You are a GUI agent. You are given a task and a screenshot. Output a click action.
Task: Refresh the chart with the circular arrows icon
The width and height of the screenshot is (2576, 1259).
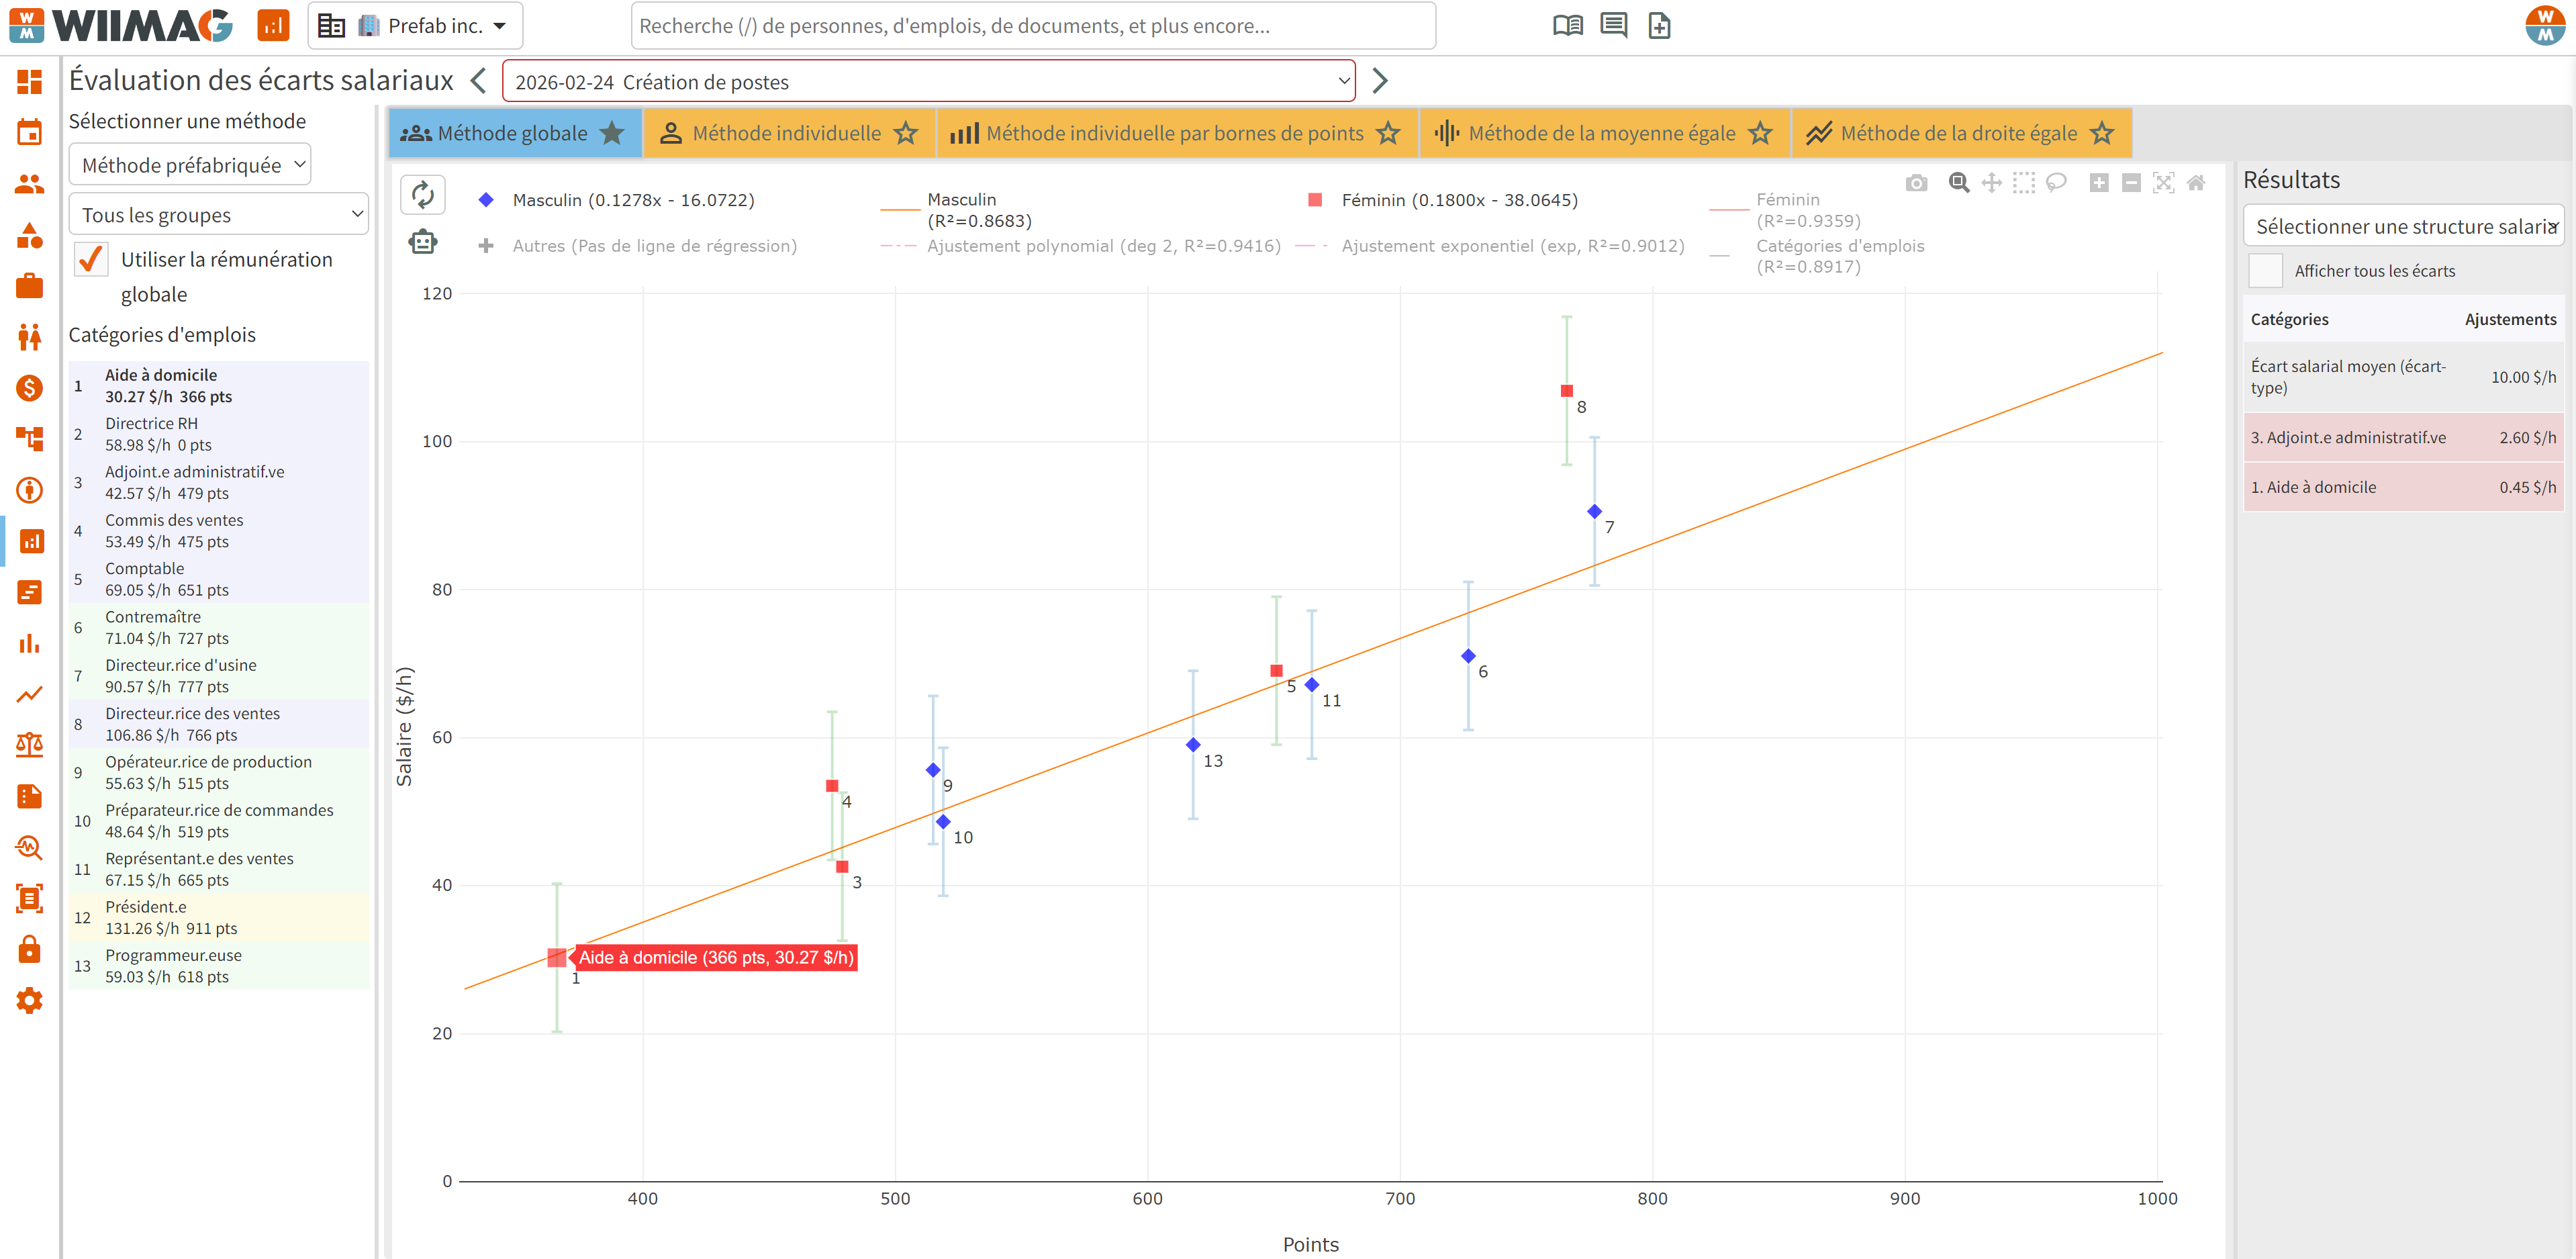tap(423, 194)
